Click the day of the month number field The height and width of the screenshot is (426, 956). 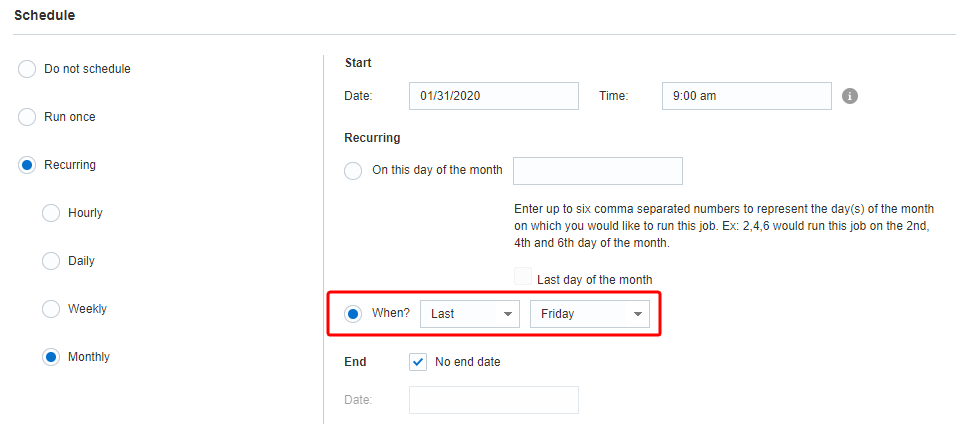[597, 171]
